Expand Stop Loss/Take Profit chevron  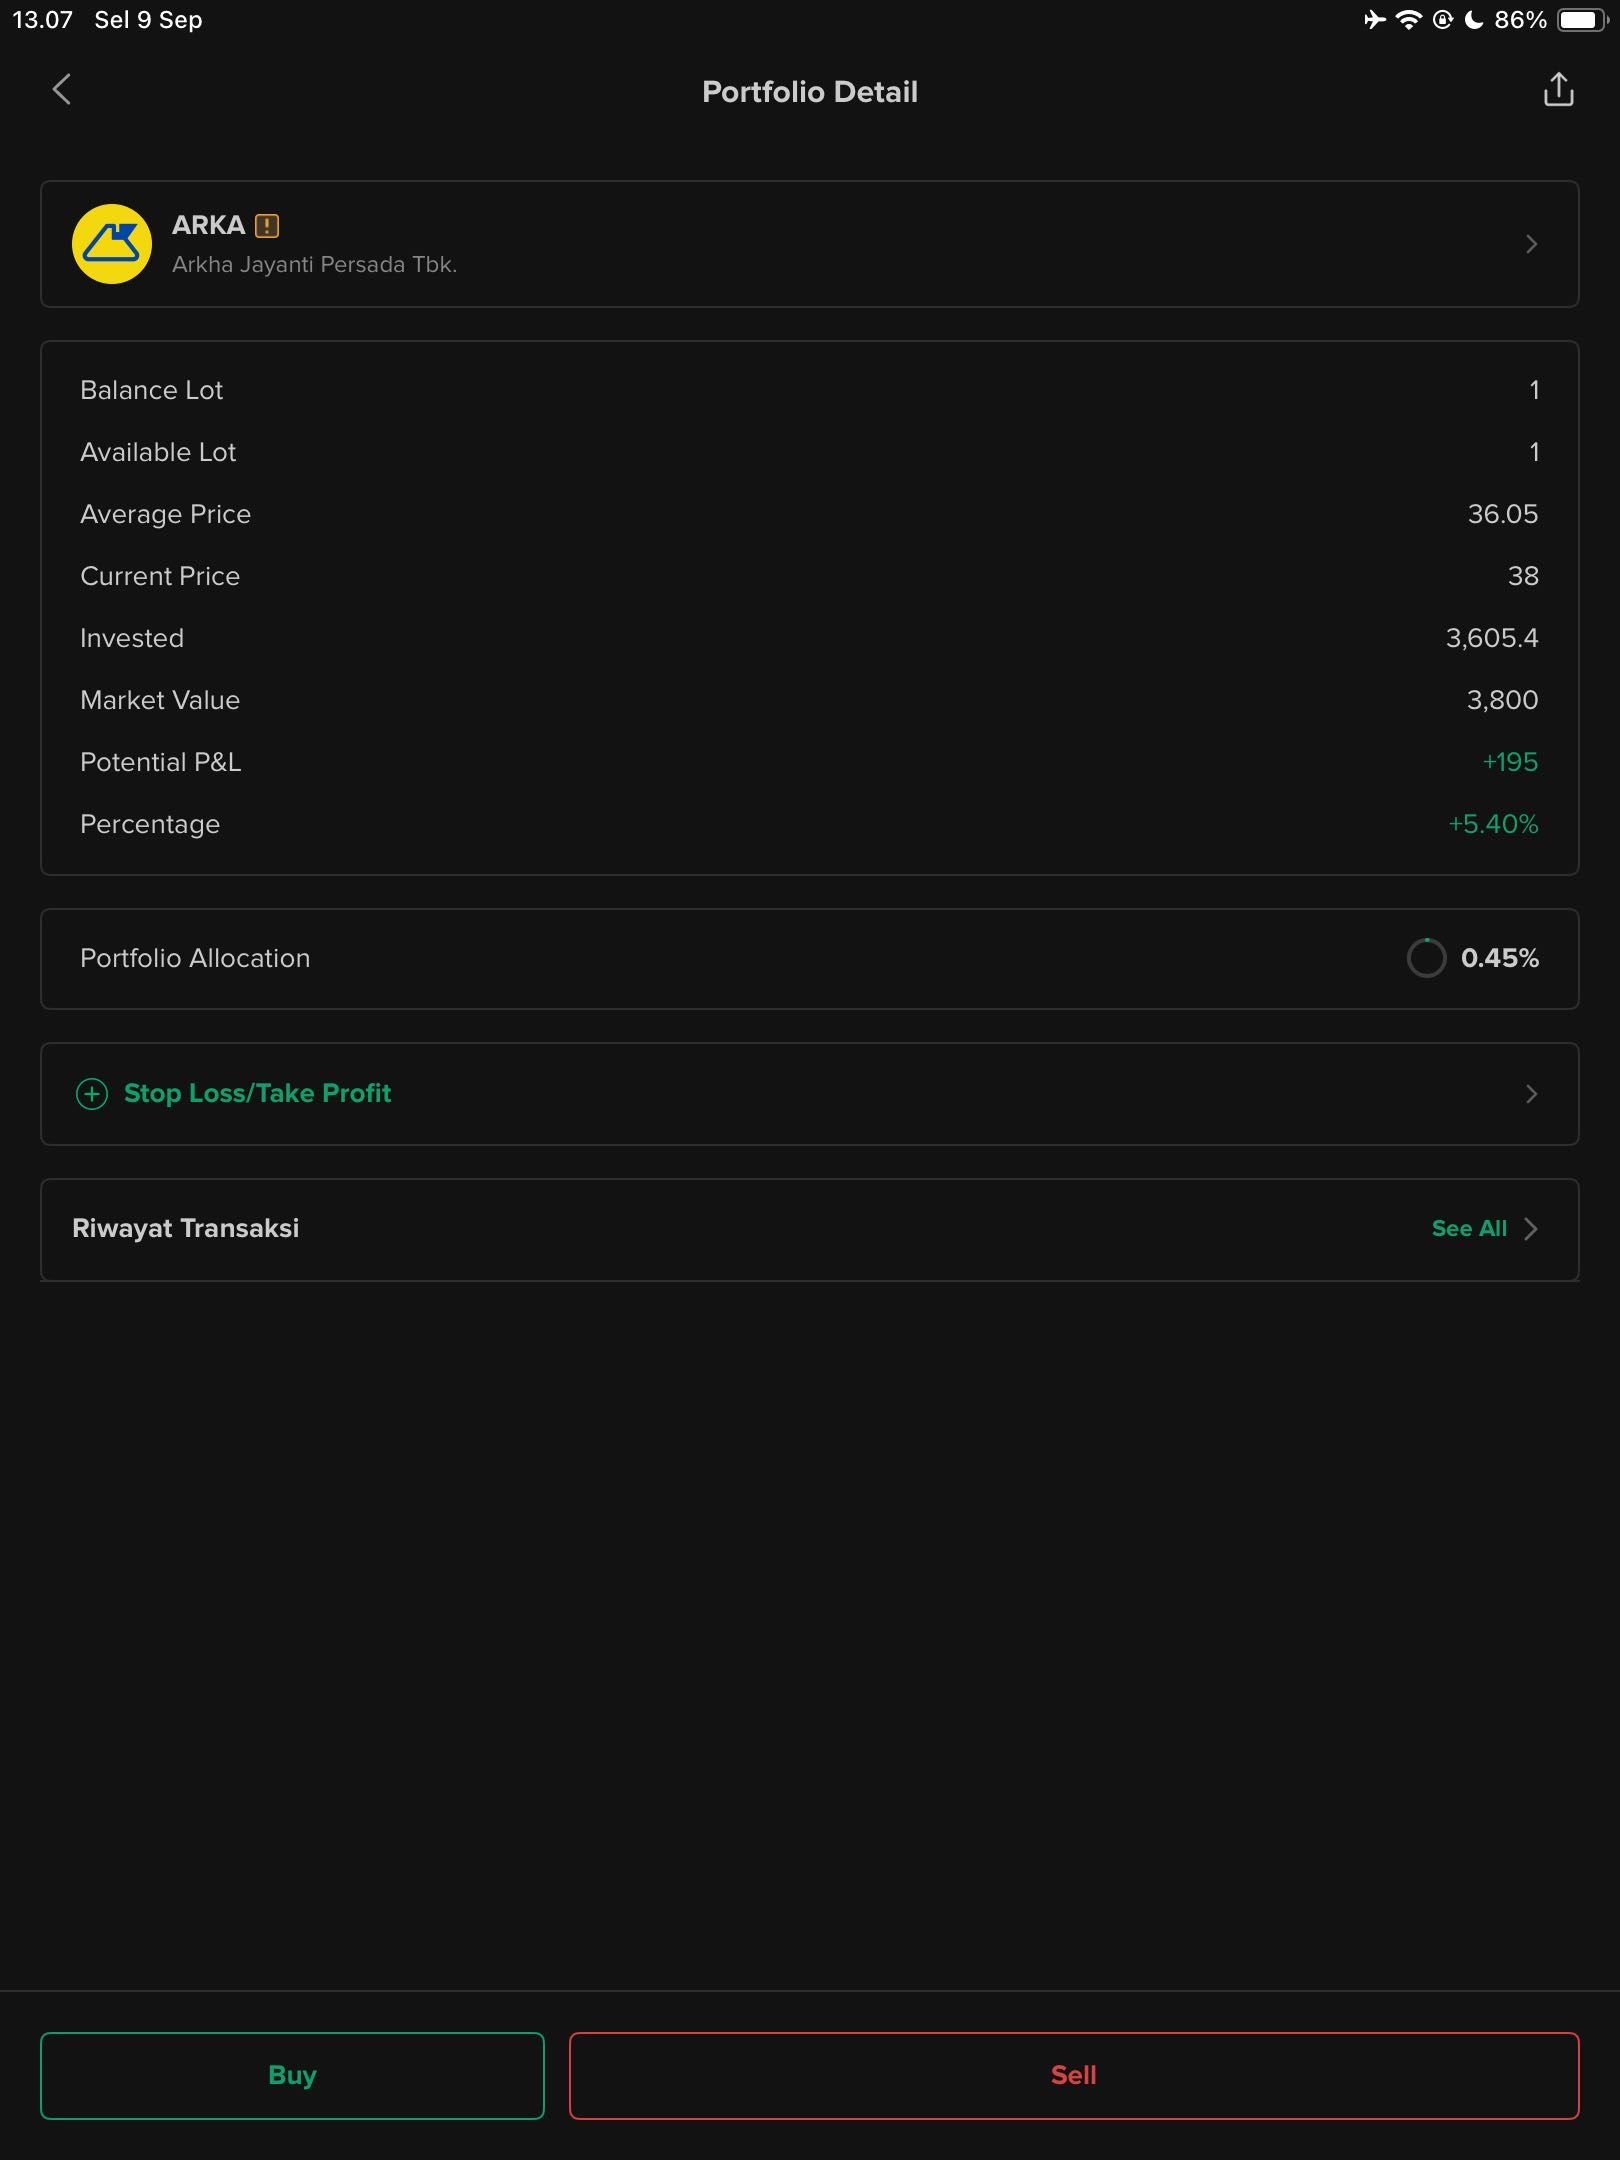(1531, 1094)
